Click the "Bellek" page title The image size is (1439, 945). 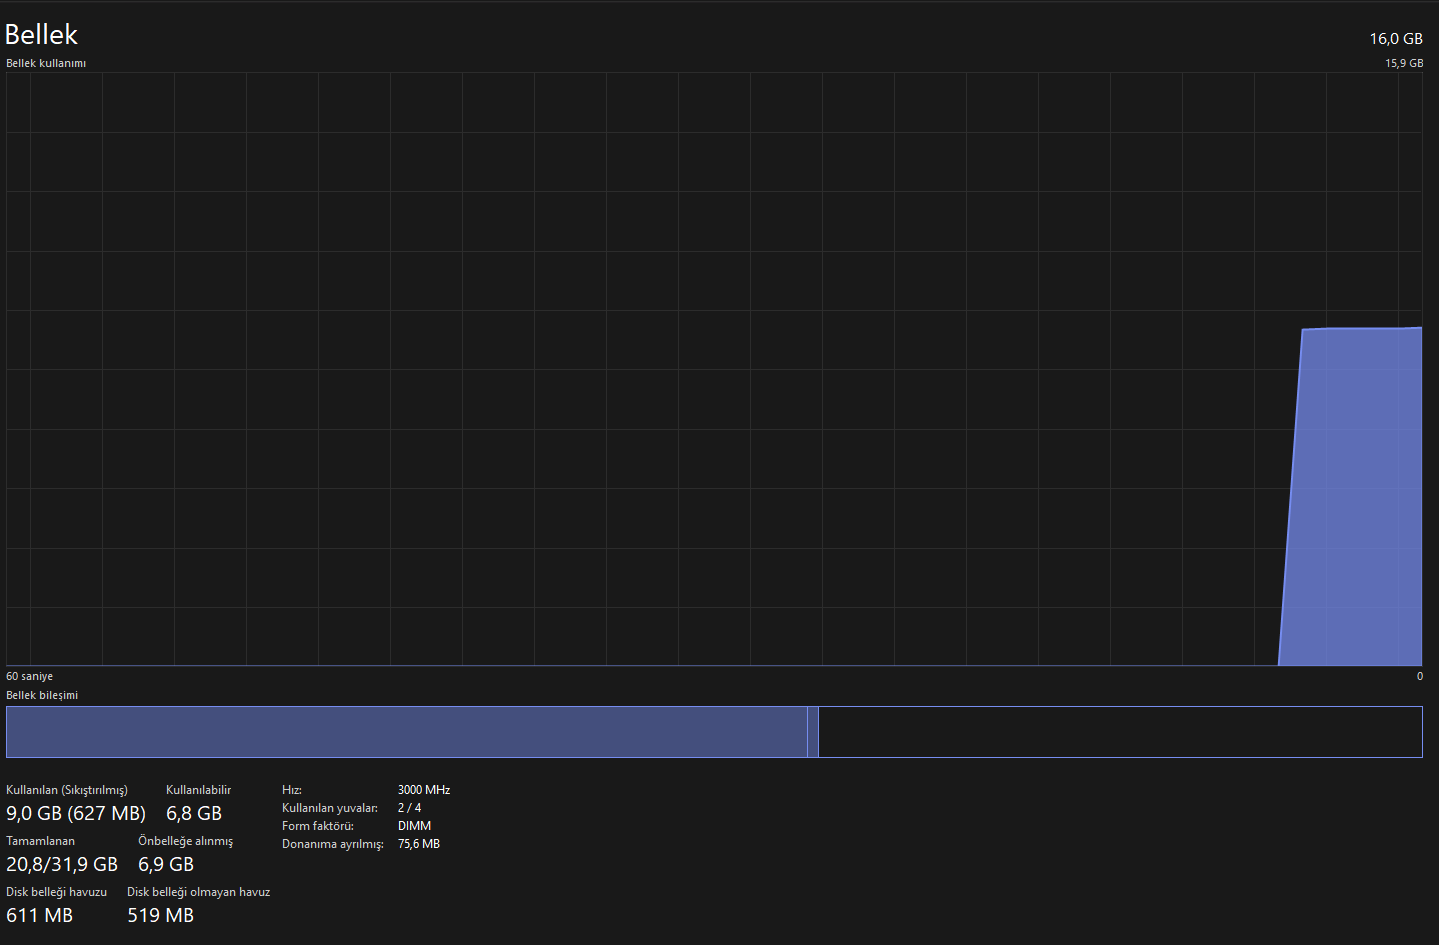(x=41, y=35)
